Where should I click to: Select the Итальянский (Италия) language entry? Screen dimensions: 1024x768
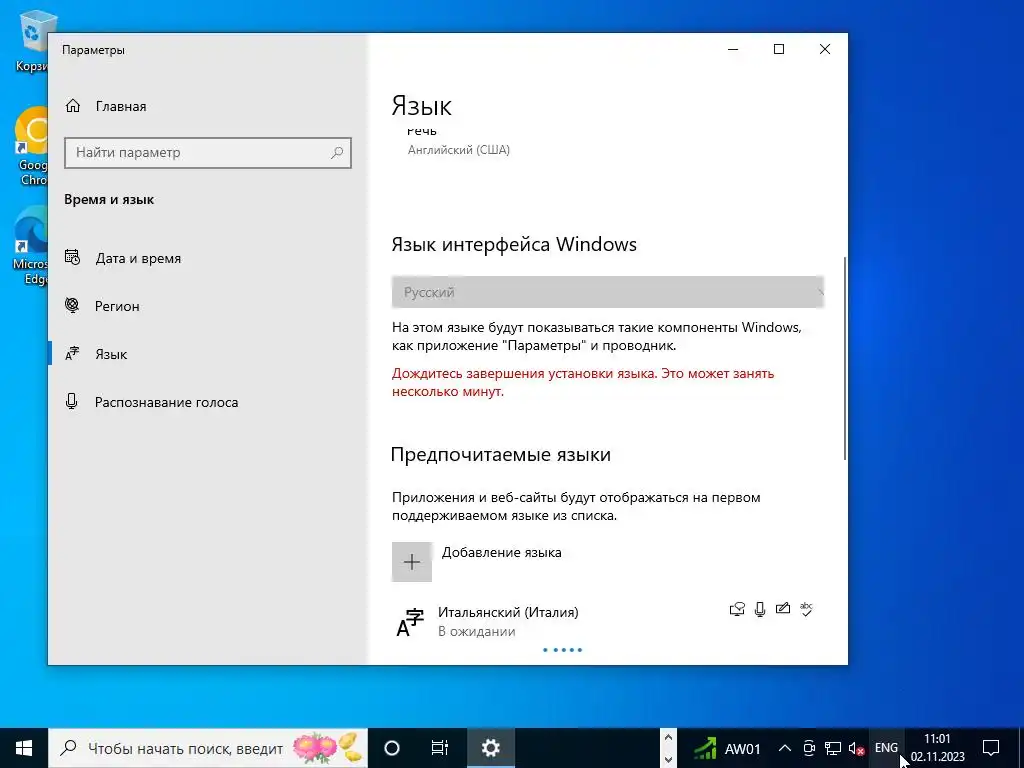coord(607,622)
